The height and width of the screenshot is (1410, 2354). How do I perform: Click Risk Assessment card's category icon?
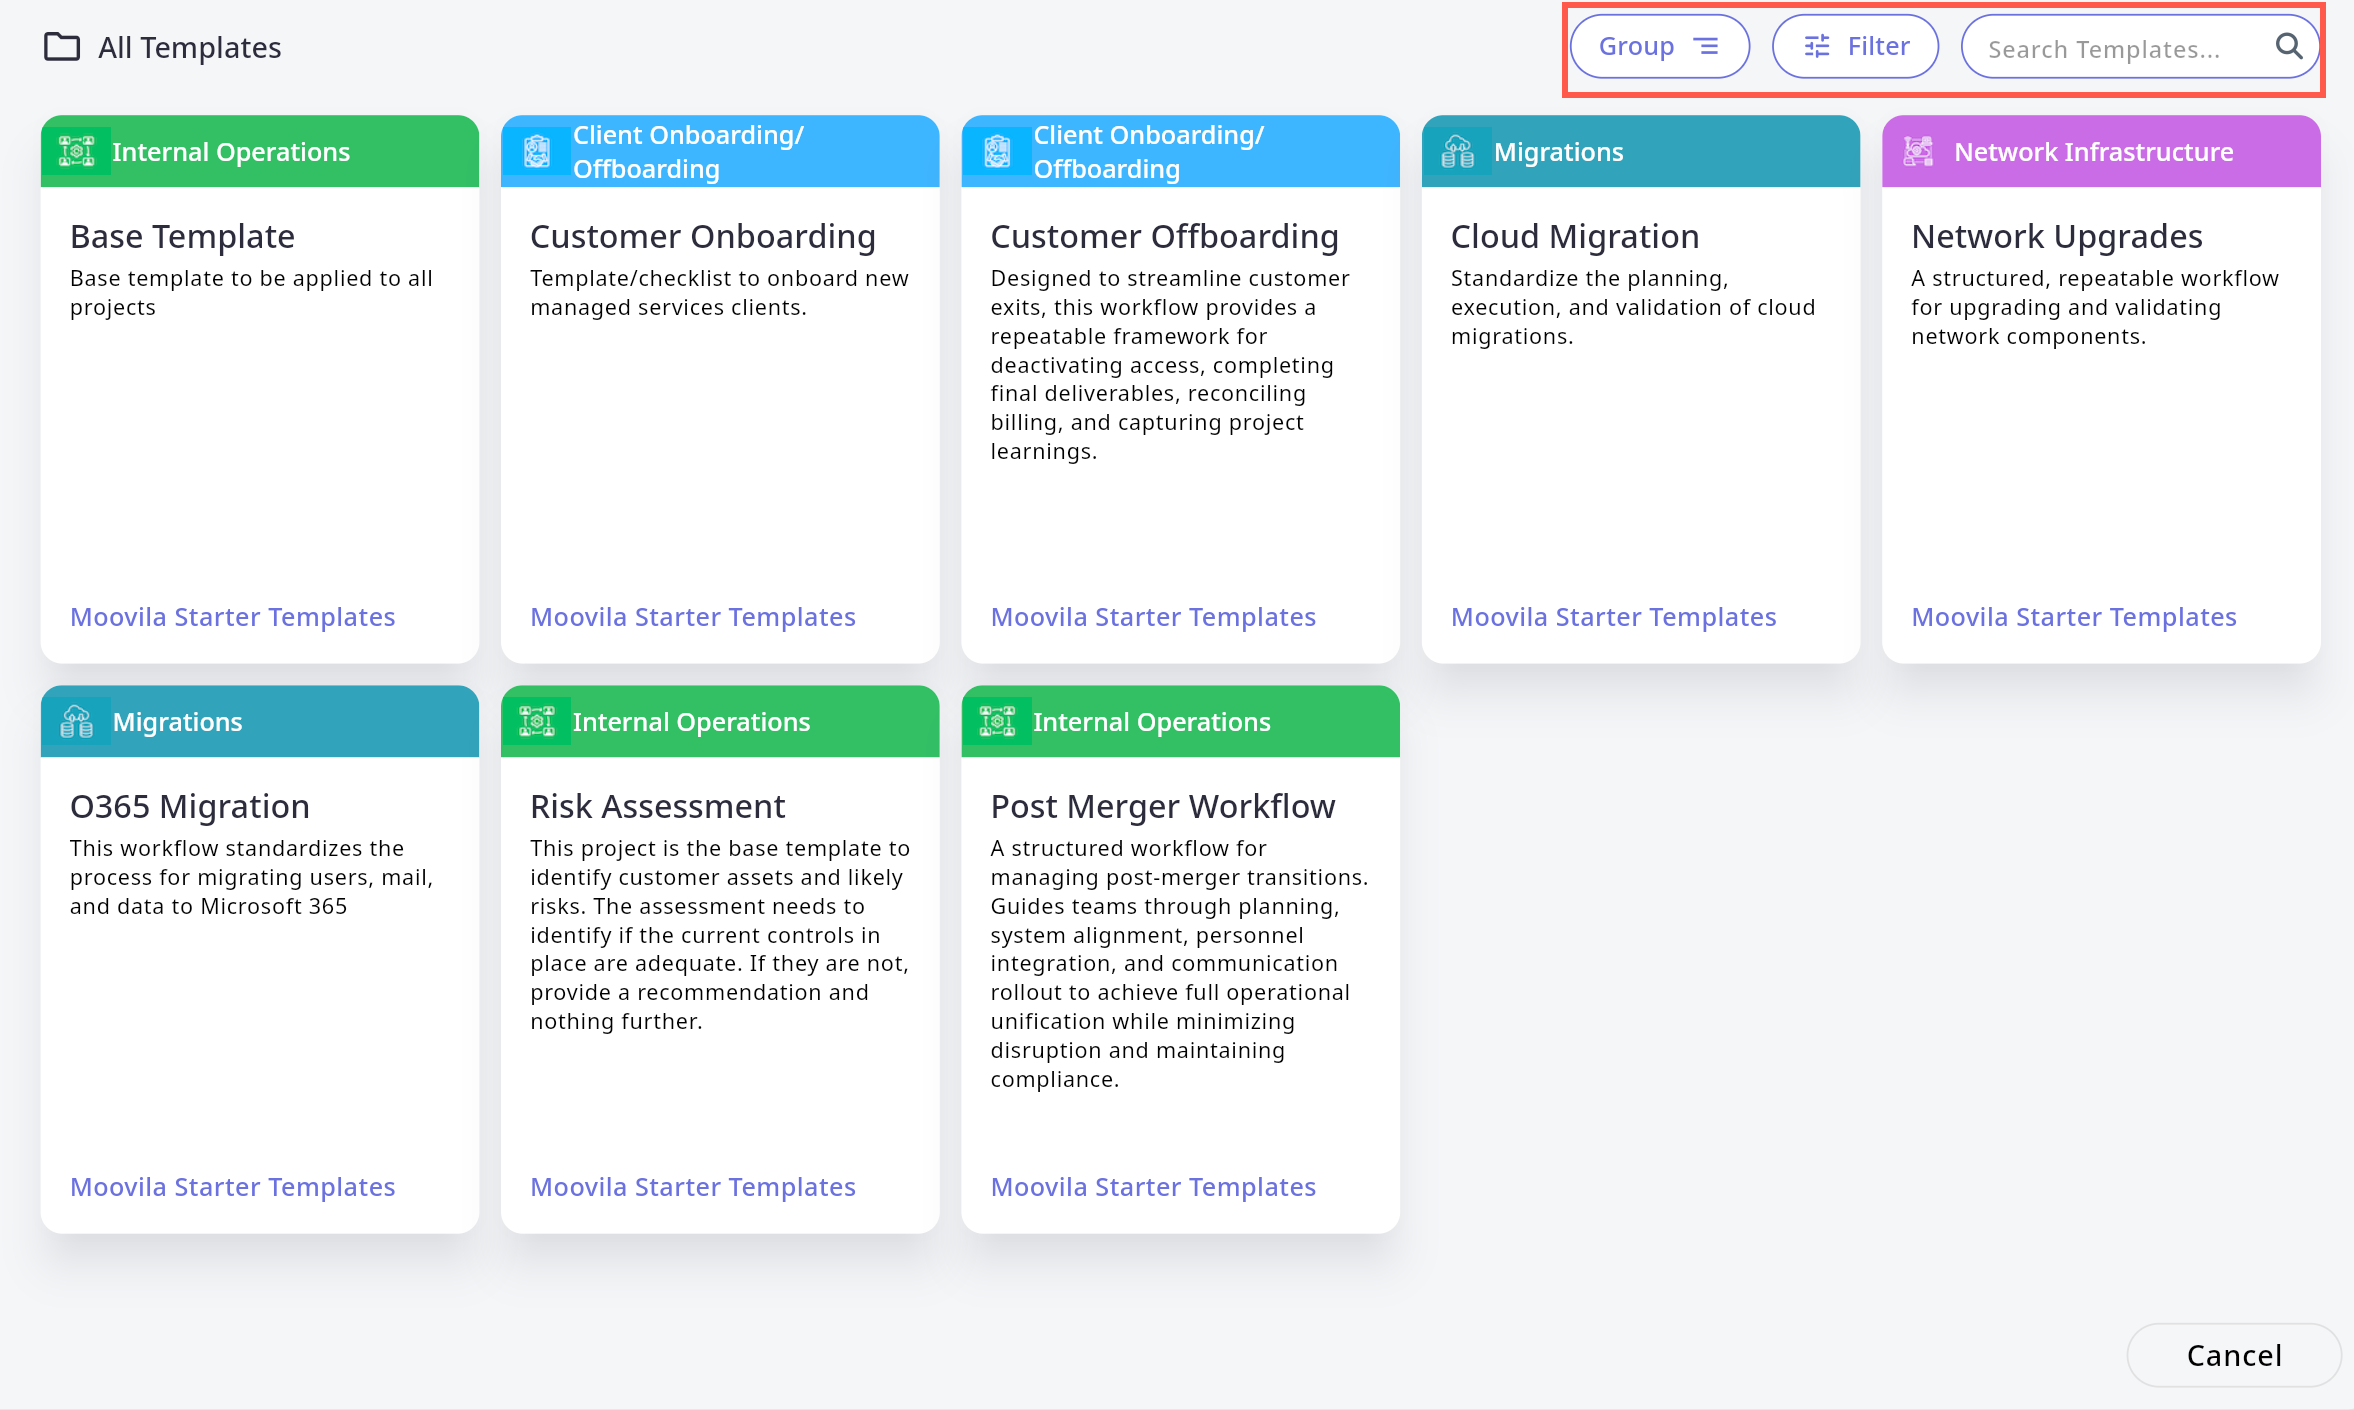coord(537,721)
